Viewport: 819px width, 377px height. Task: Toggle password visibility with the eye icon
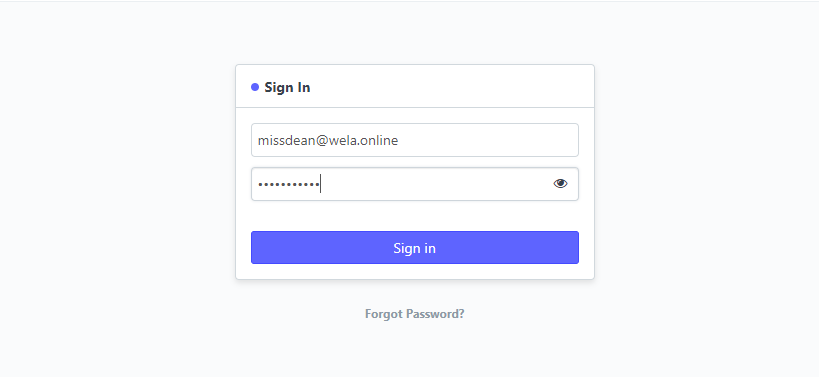tap(560, 183)
